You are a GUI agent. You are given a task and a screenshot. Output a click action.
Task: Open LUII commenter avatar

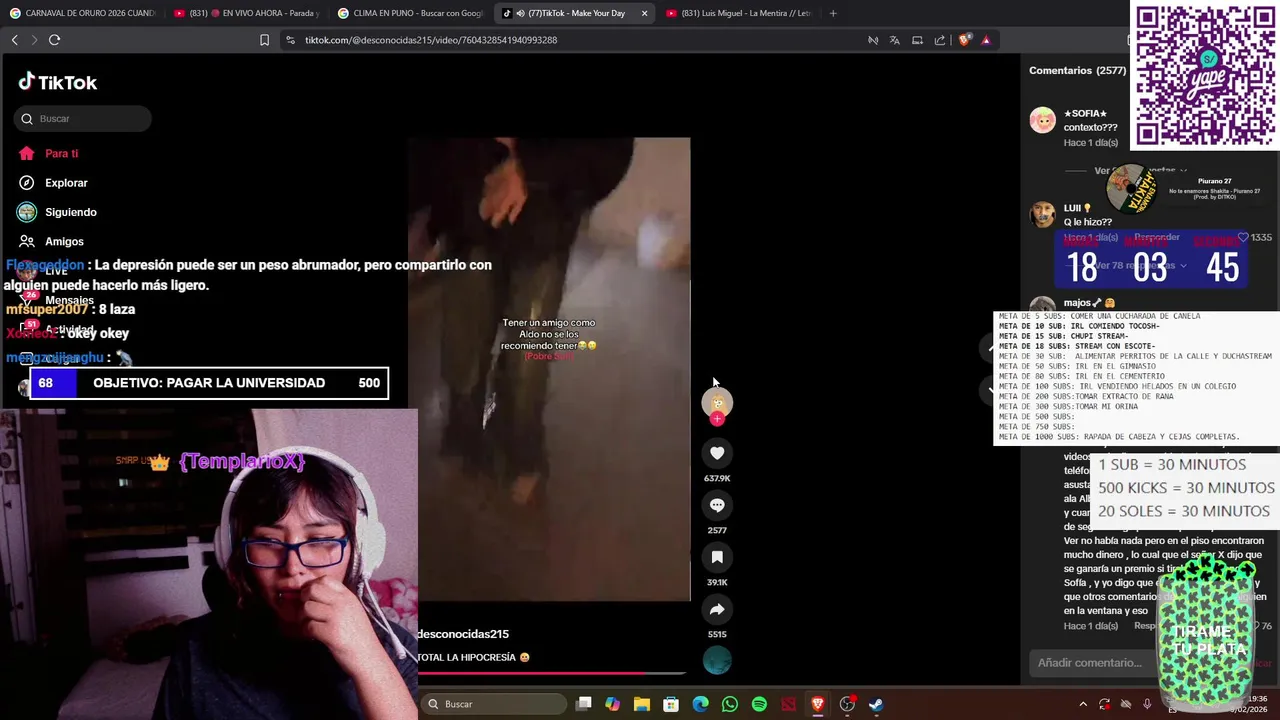1043,214
